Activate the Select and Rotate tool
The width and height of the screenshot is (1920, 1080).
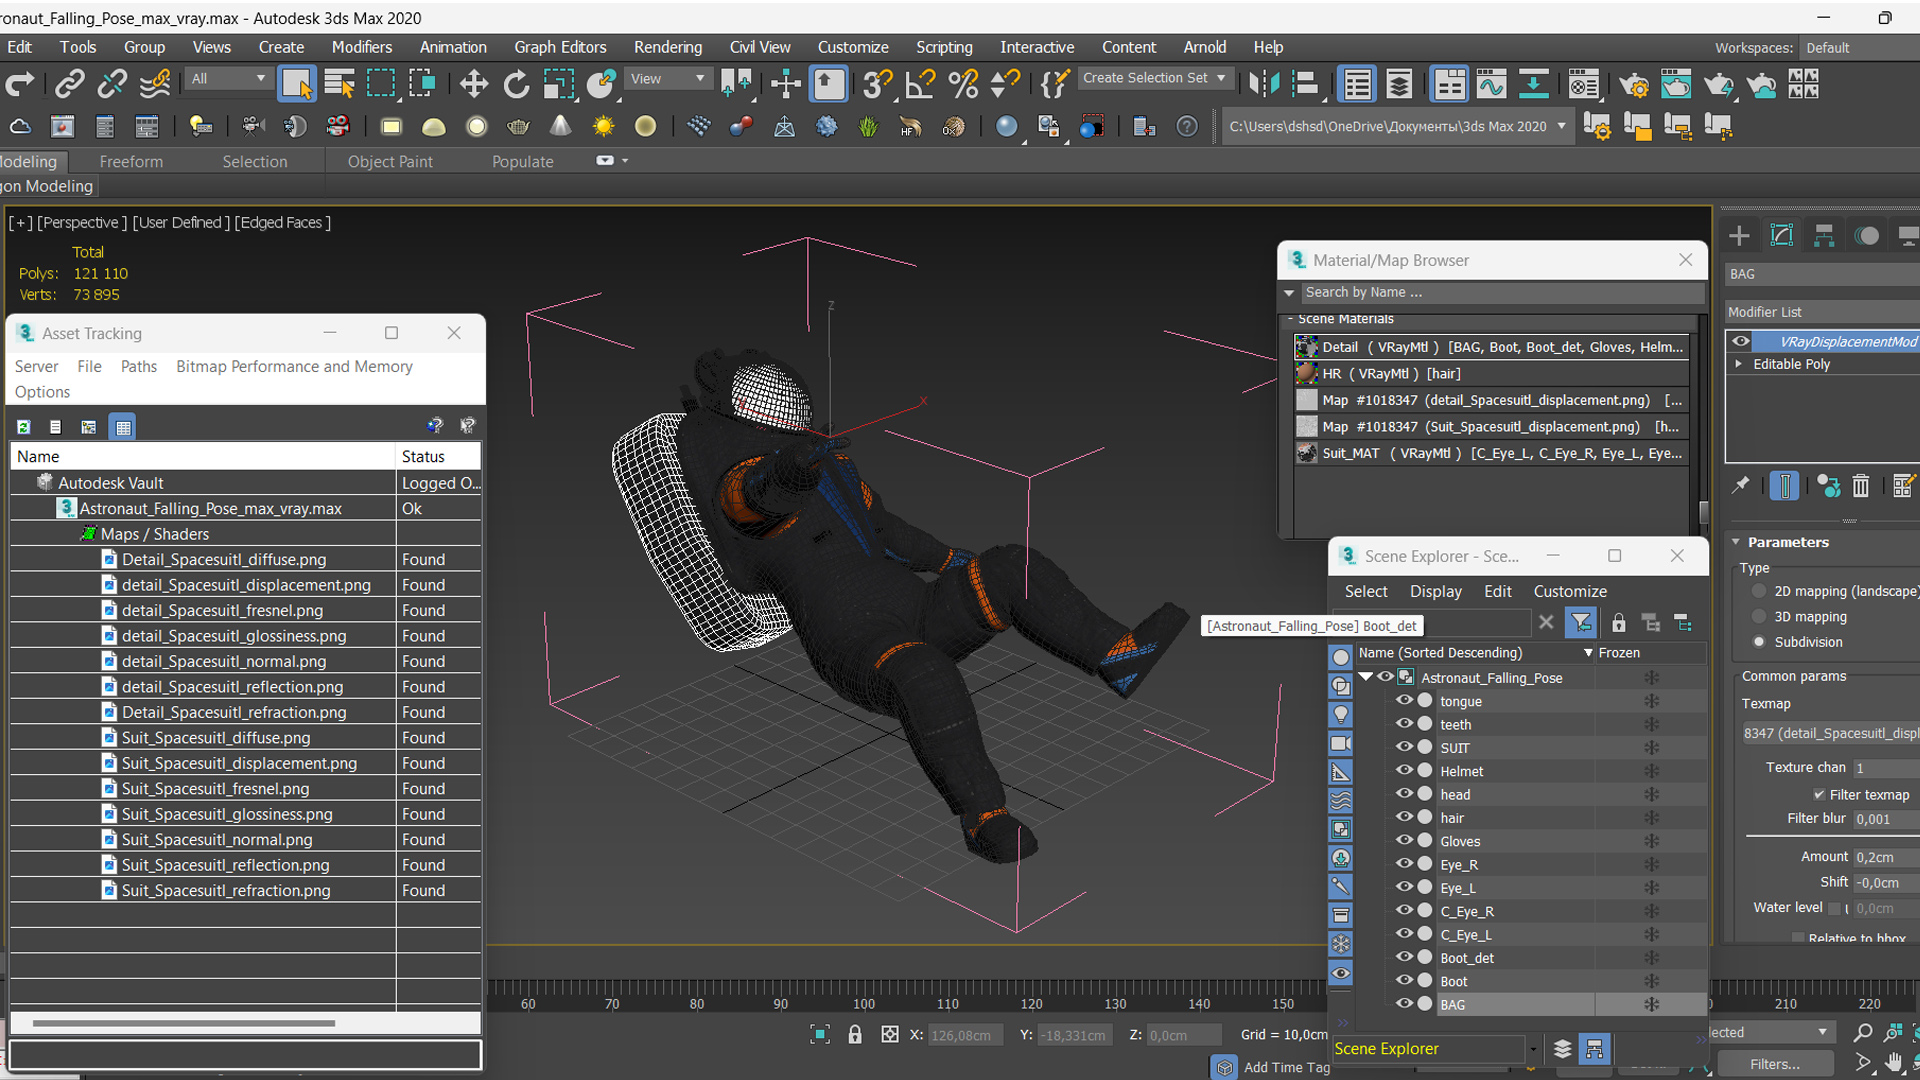tap(516, 85)
